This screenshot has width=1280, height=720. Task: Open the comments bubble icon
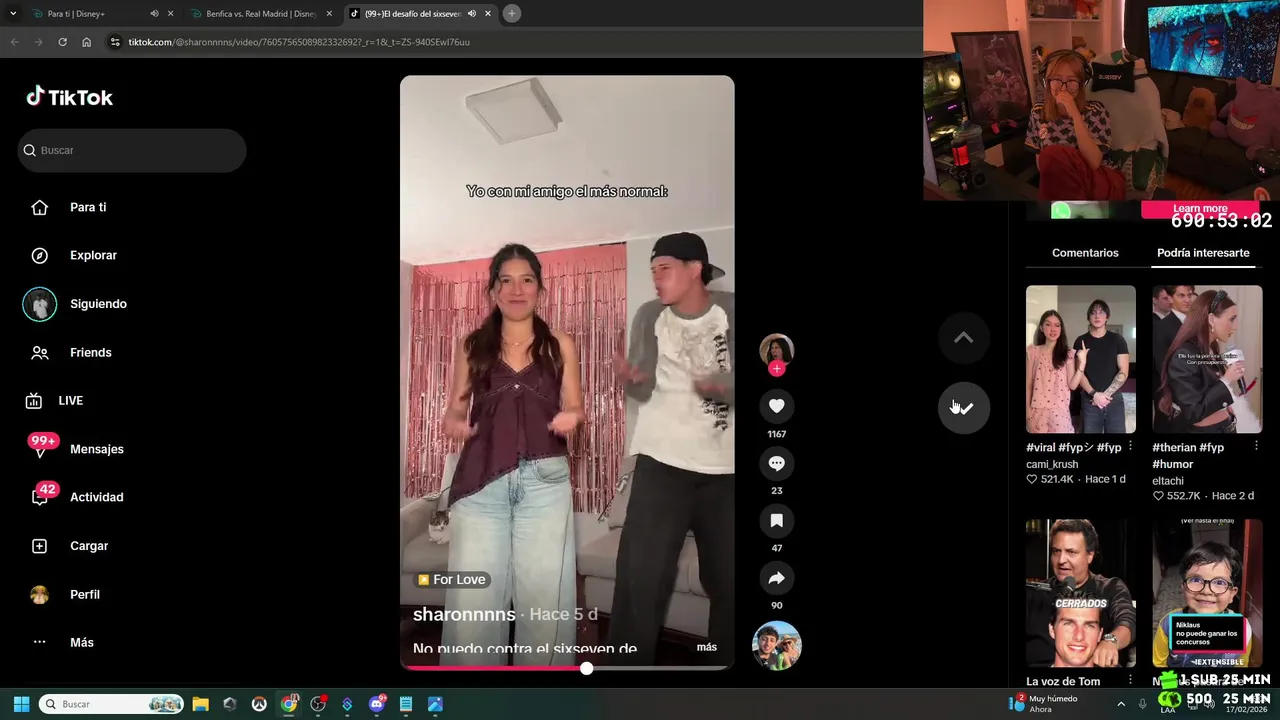point(776,463)
